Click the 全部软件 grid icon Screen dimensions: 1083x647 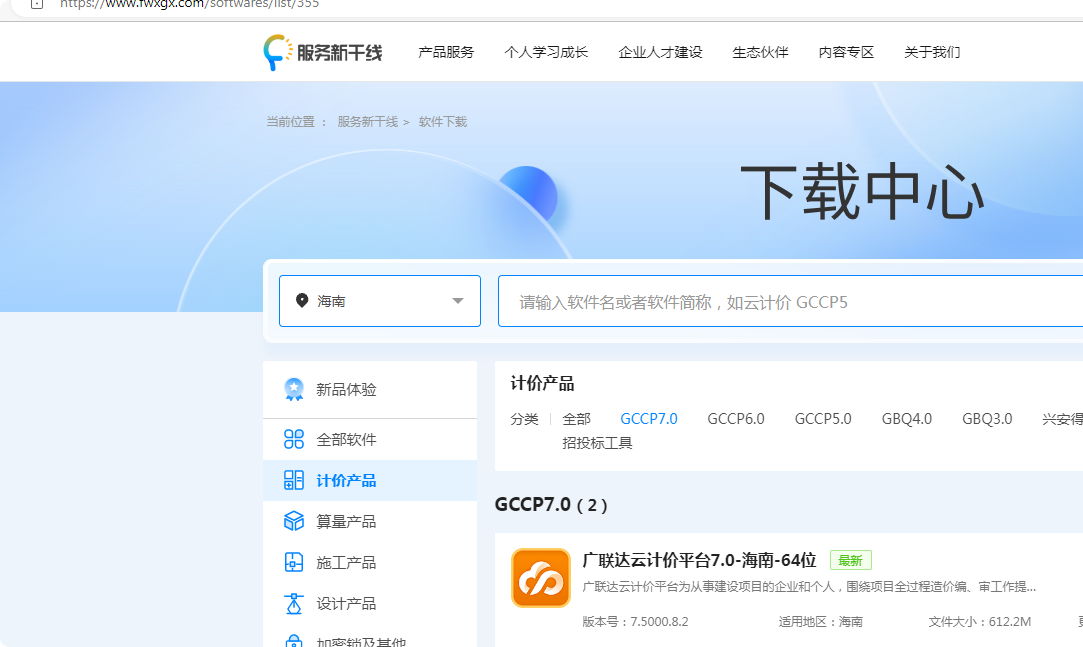pos(294,439)
